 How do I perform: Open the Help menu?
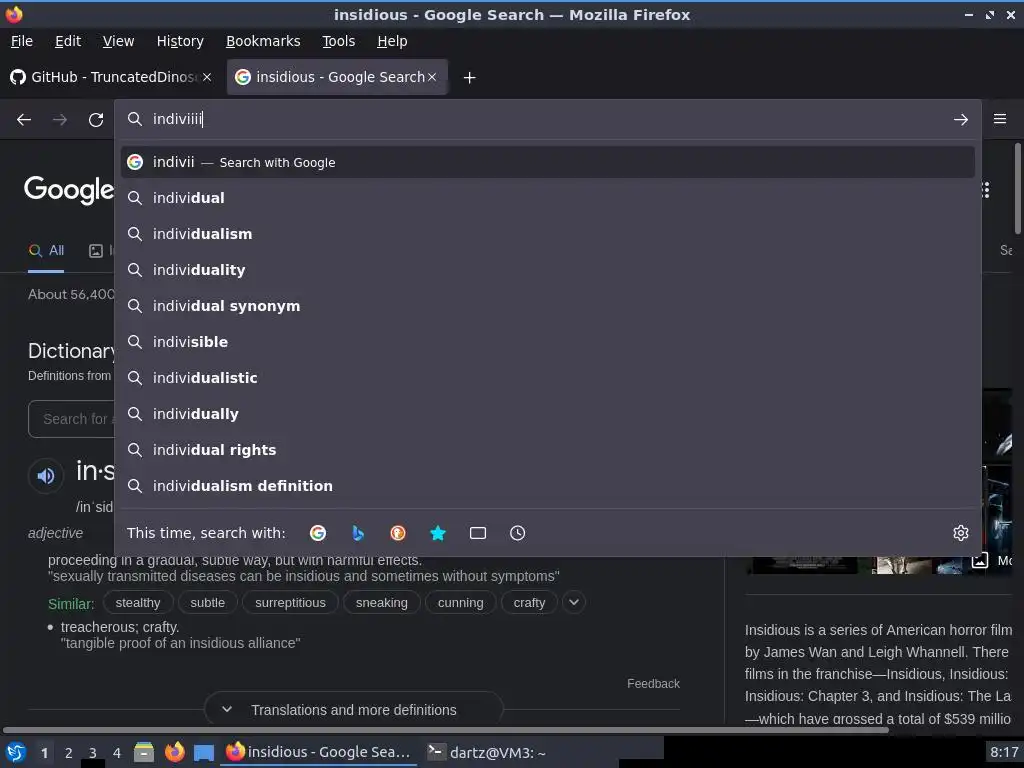(392, 41)
